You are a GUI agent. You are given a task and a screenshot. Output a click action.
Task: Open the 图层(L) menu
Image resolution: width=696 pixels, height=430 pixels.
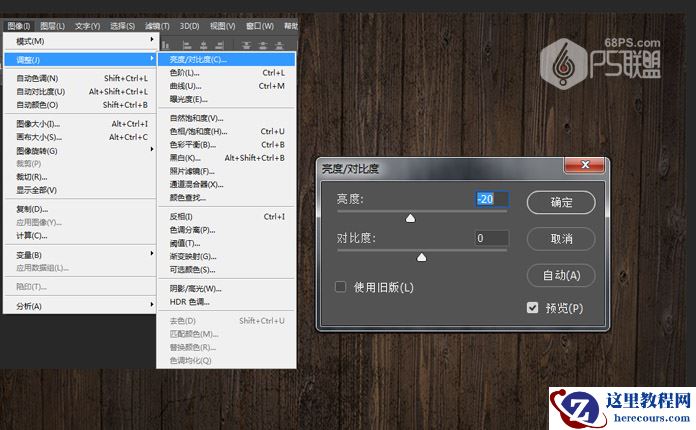(x=52, y=26)
